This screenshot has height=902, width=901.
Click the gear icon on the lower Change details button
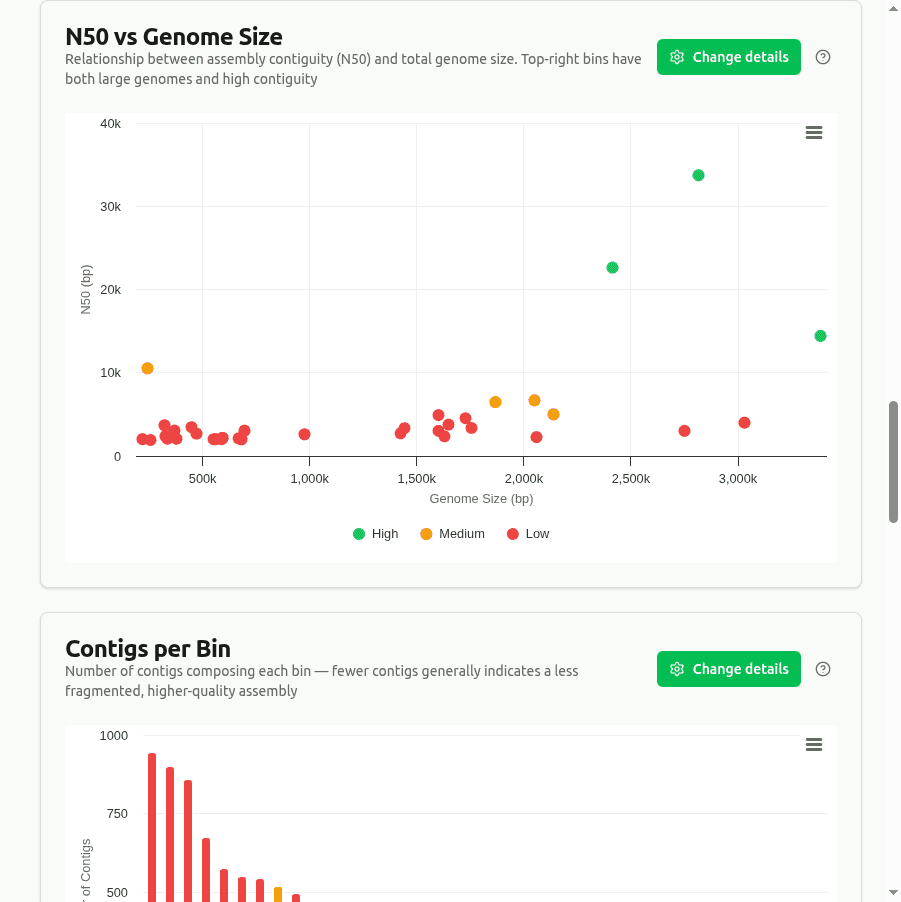677,669
